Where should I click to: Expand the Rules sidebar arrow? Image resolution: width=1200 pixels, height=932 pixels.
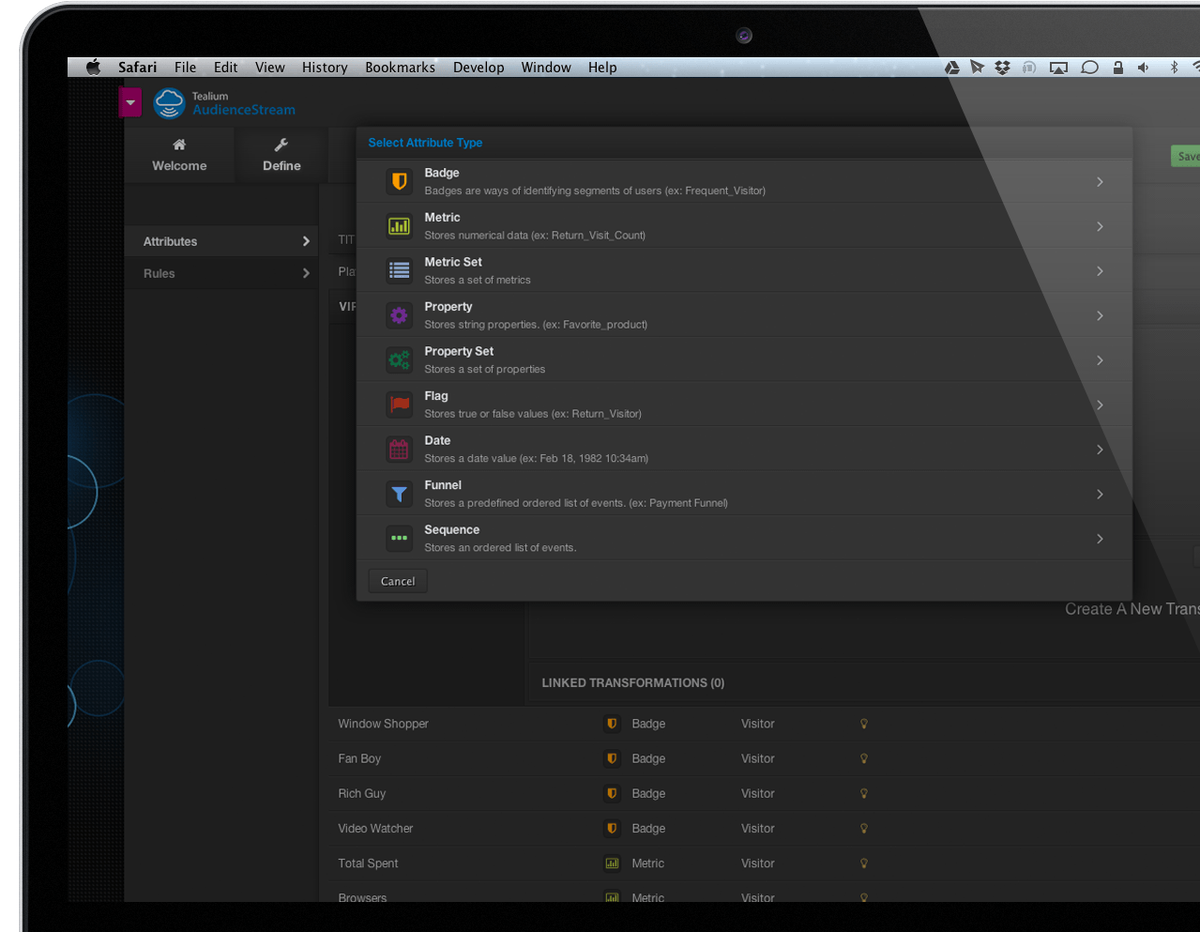(x=306, y=273)
